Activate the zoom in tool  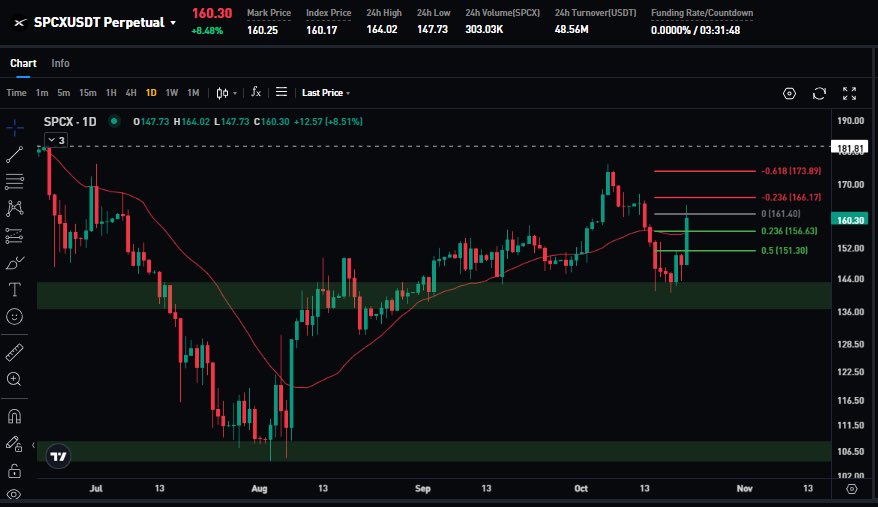(x=15, y=379)
